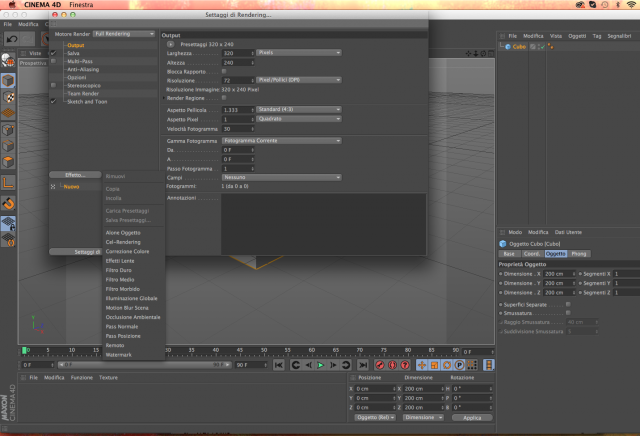Viewport: 640px width, 436px height.
Task: Choose Occlusione Ambientale from the effect menu
Action: [x=133, y=317]
